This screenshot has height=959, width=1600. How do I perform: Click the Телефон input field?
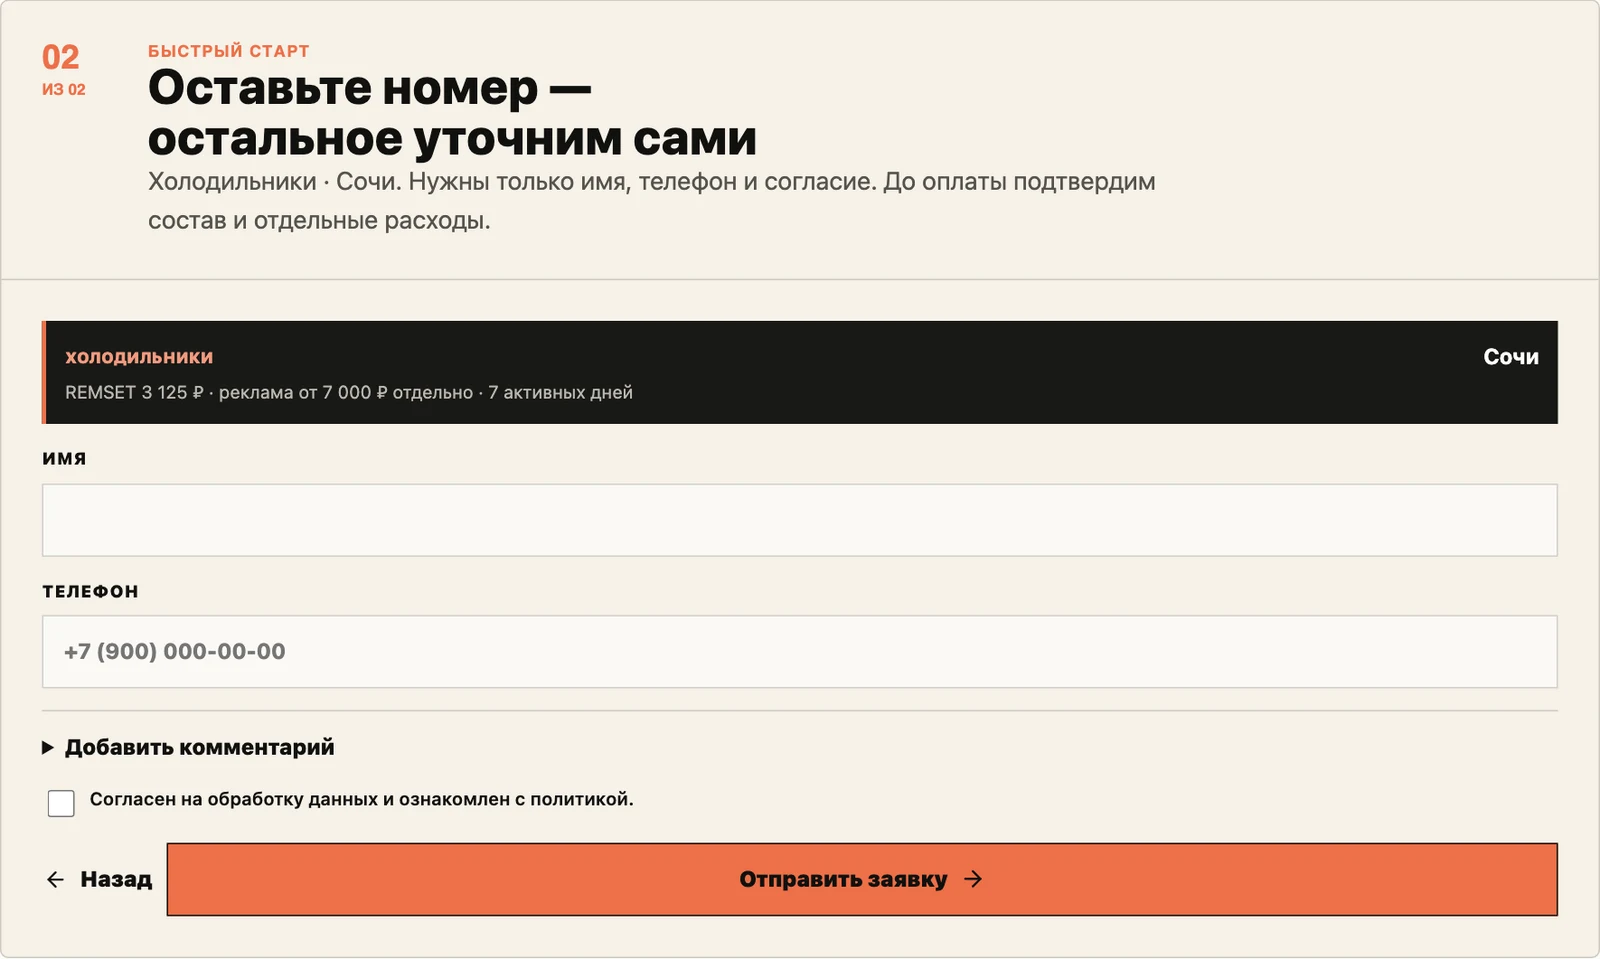coord(799,651)
